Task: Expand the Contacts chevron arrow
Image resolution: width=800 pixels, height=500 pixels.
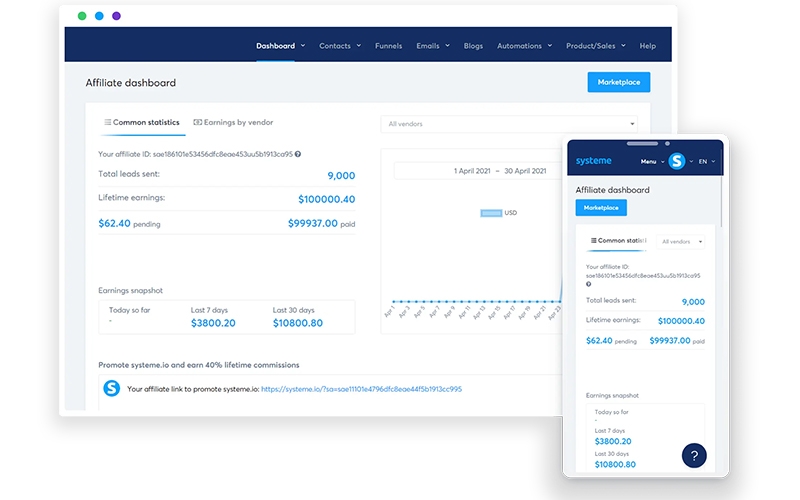Action: point(359,45)
